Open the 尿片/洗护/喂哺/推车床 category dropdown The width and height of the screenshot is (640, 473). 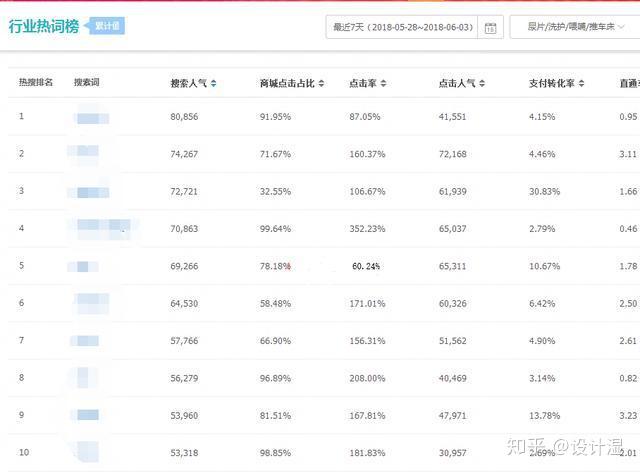[574, 27]
